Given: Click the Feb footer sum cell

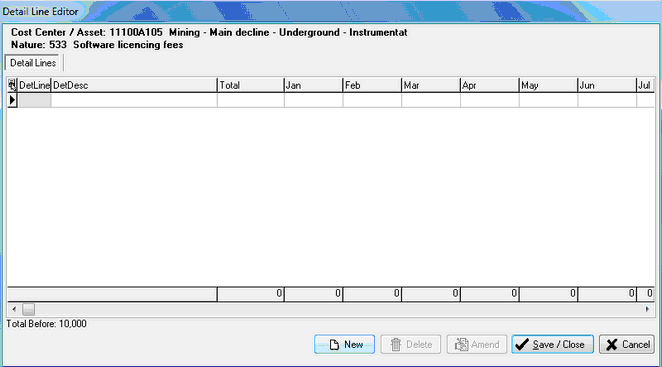Looking at the screenshot, I should click(x=372, y=294).
